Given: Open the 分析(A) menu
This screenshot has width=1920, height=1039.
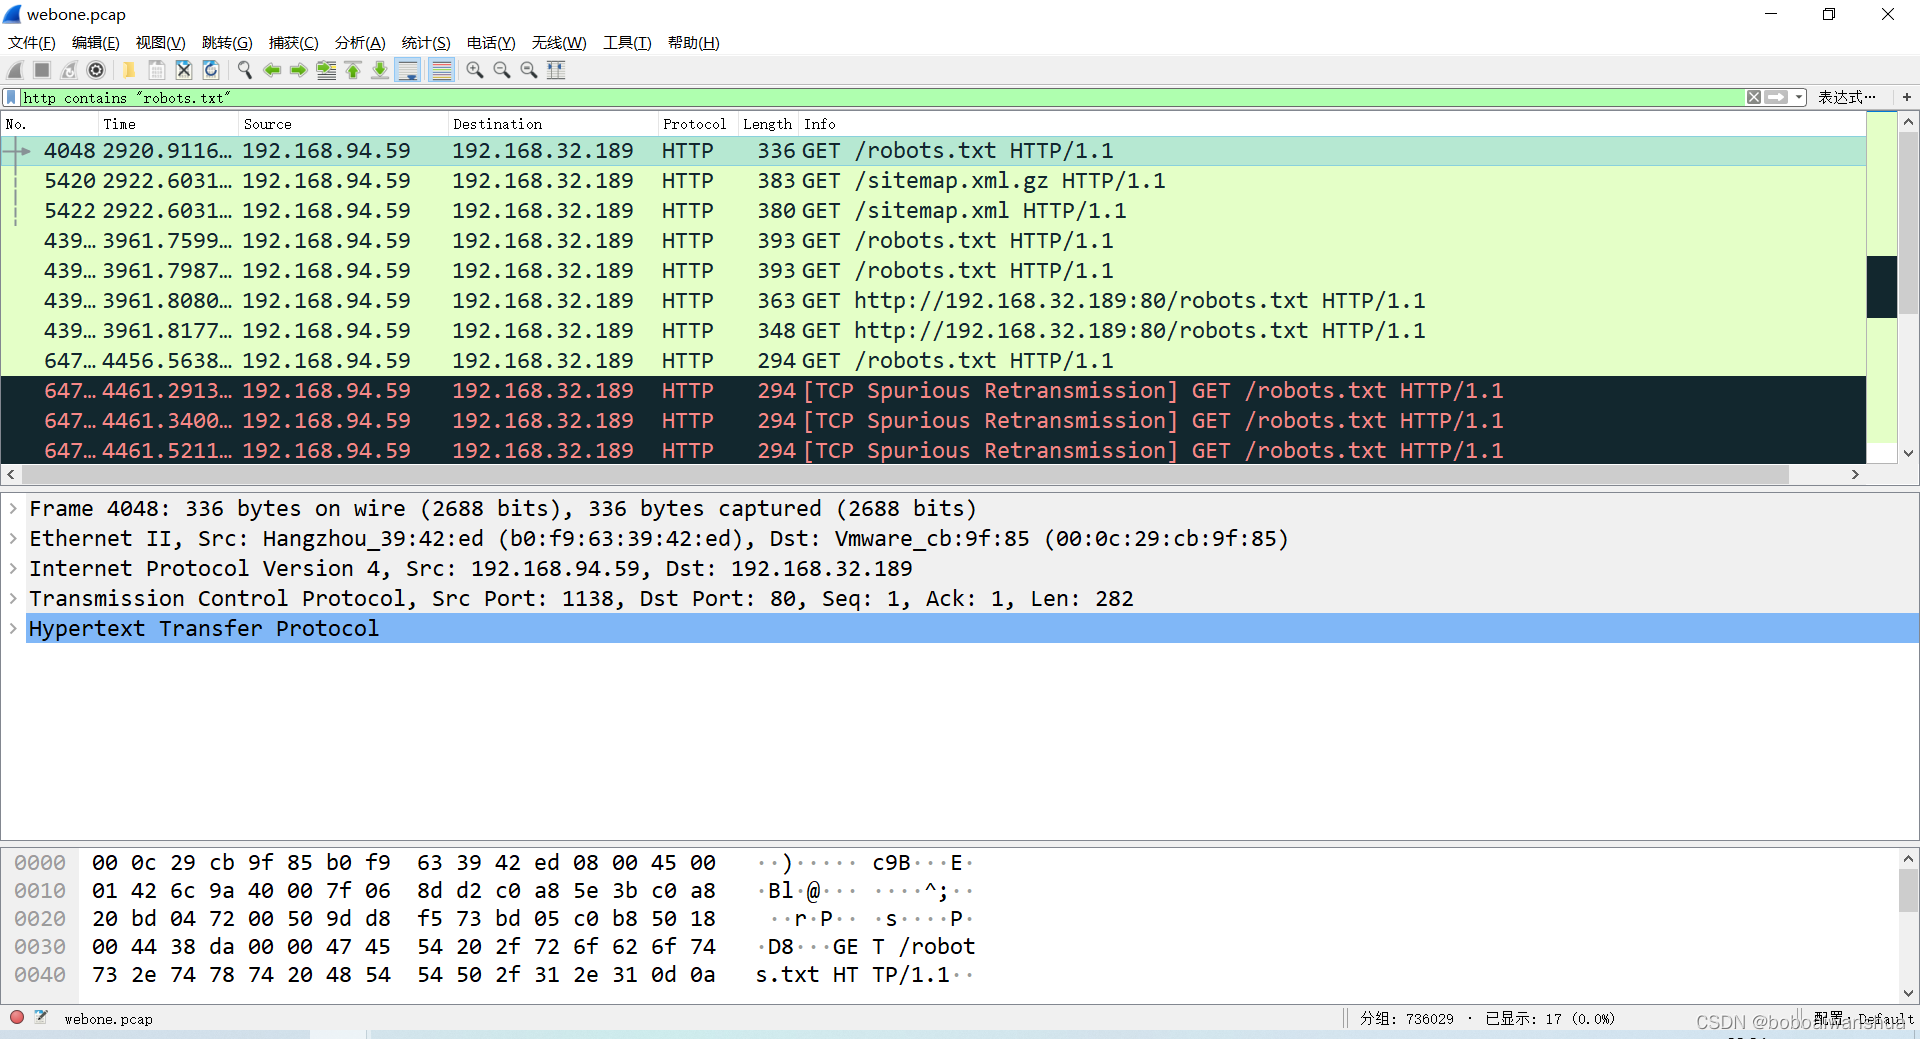Looking at the screenshot, I should click(360, 43).
